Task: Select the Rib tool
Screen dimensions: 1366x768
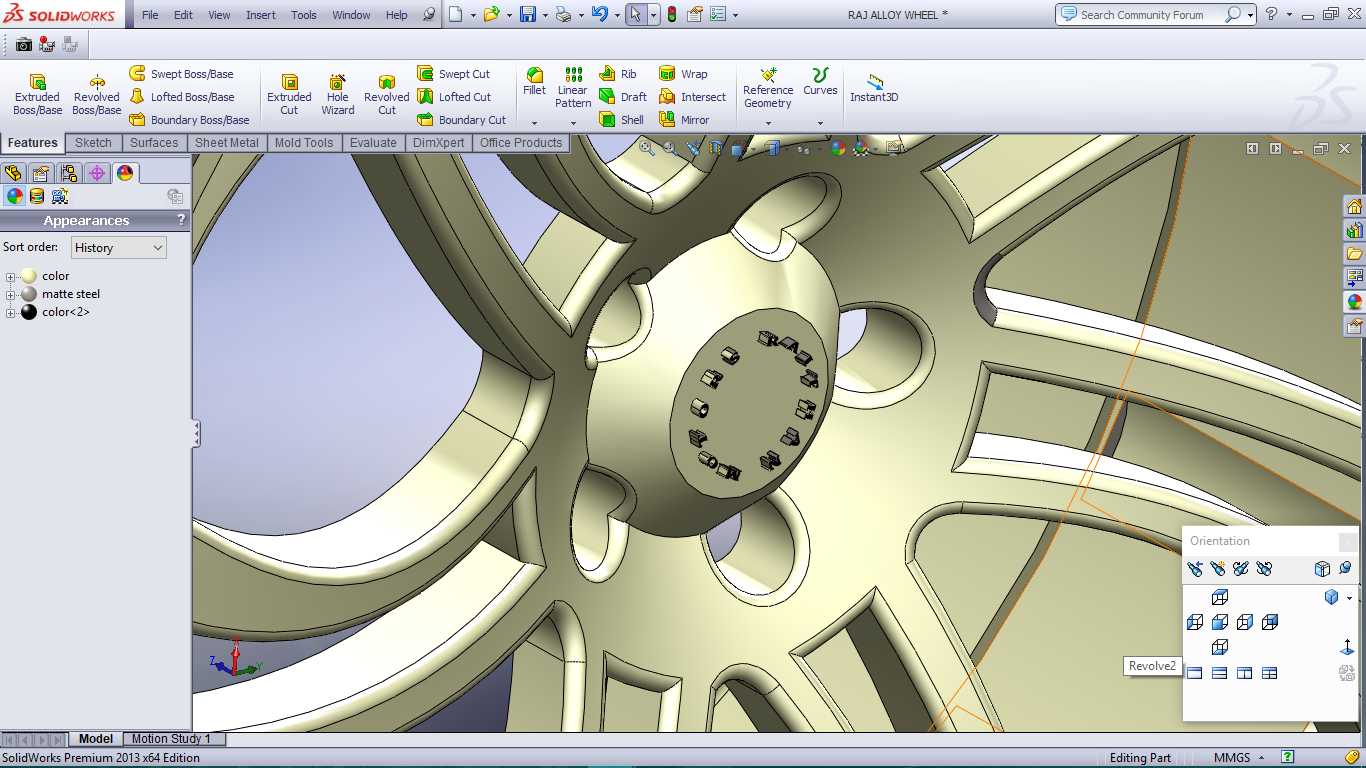Action: pyautogui.click(x=618, y=74)
